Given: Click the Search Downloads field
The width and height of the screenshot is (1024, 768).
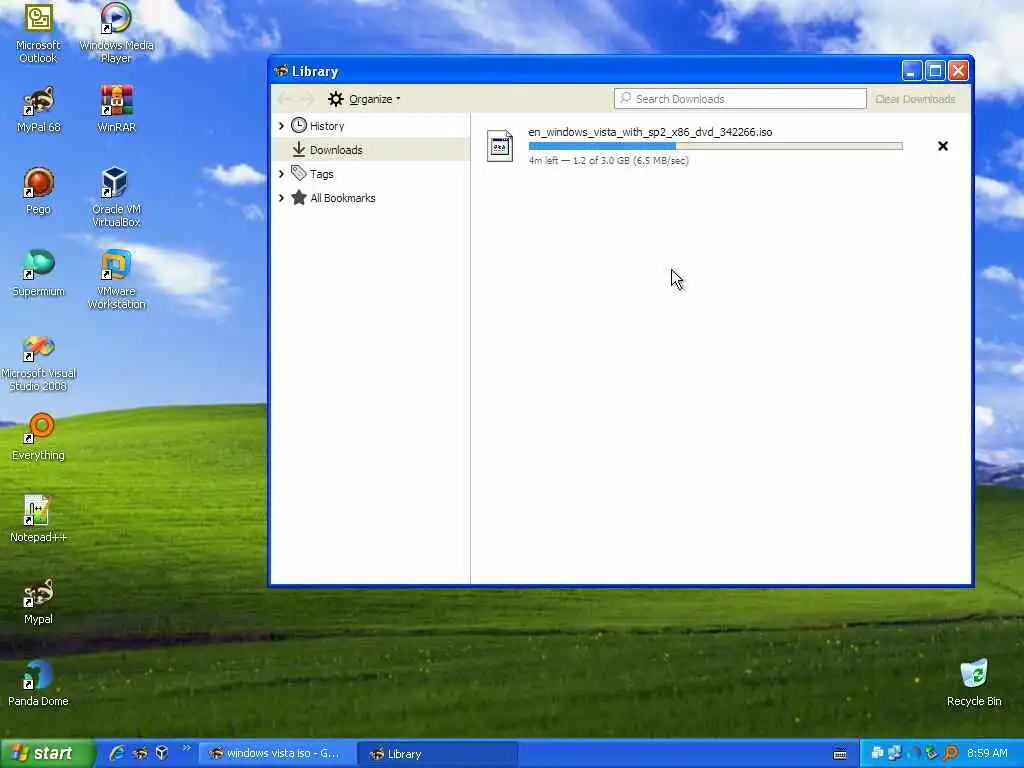Looking at the screenshot, I should click(740, 99).
